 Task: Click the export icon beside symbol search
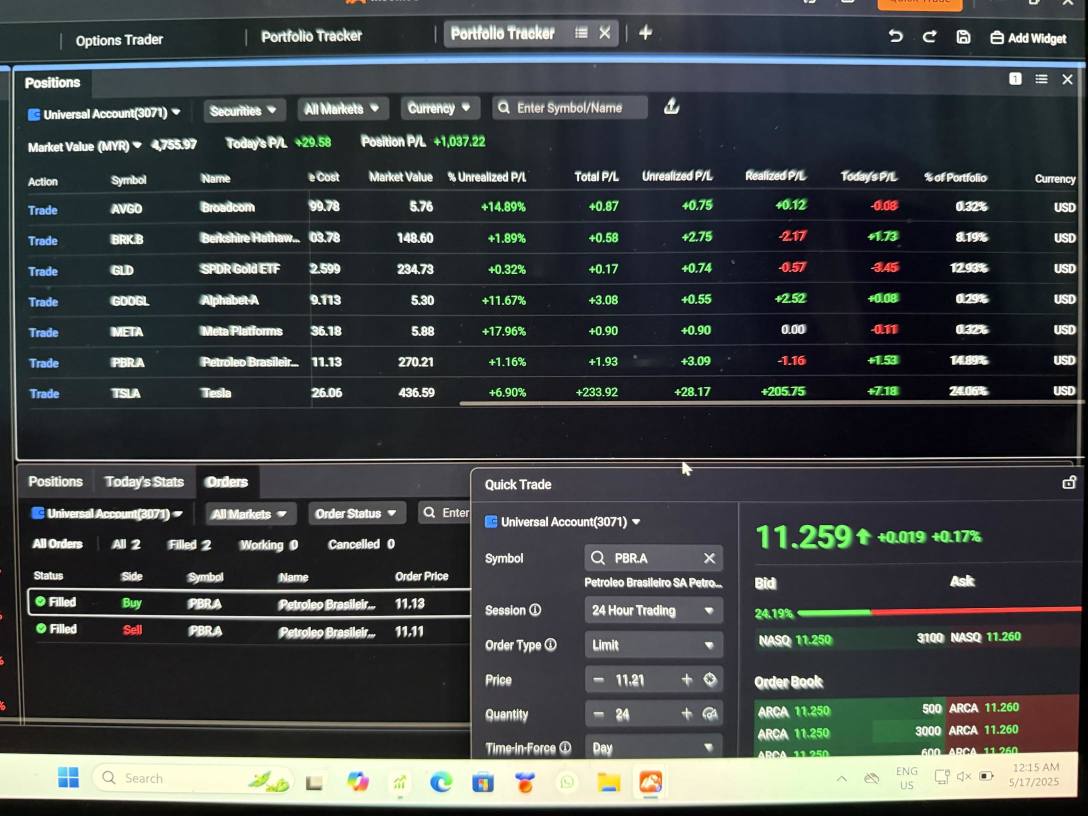pos(671,106)
